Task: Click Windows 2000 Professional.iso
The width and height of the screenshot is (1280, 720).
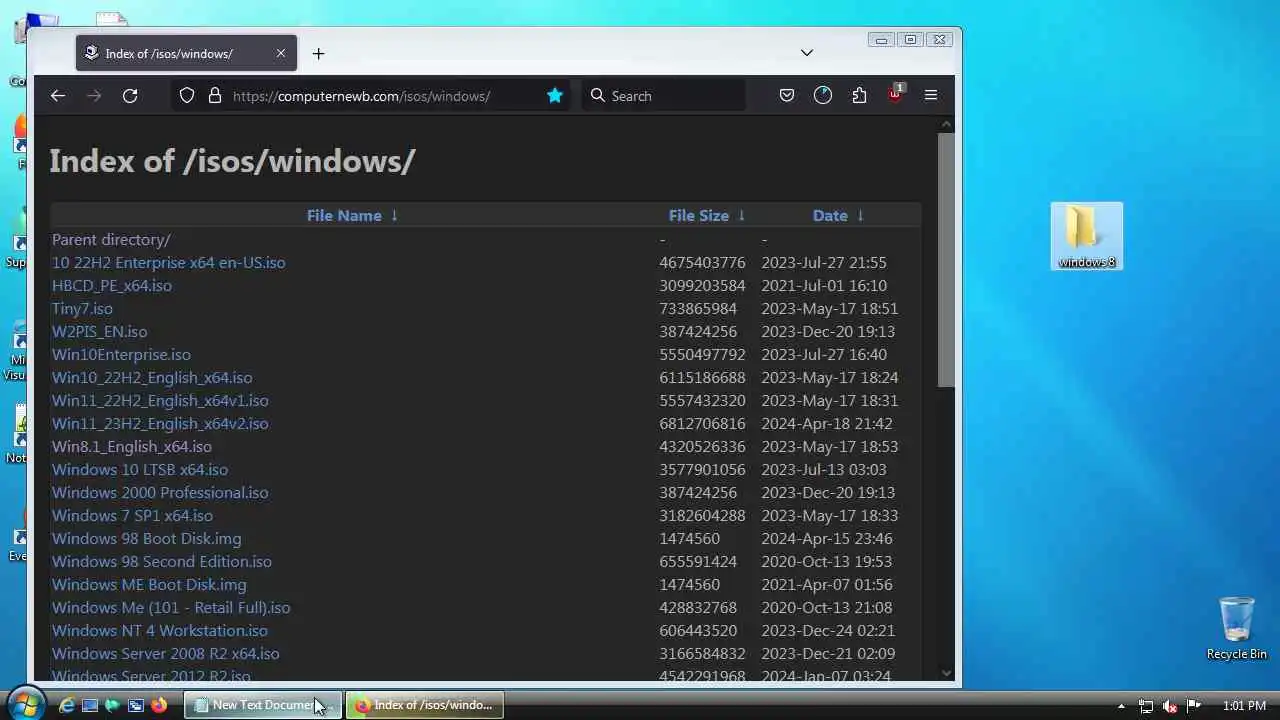Action: tap(160, 493)
